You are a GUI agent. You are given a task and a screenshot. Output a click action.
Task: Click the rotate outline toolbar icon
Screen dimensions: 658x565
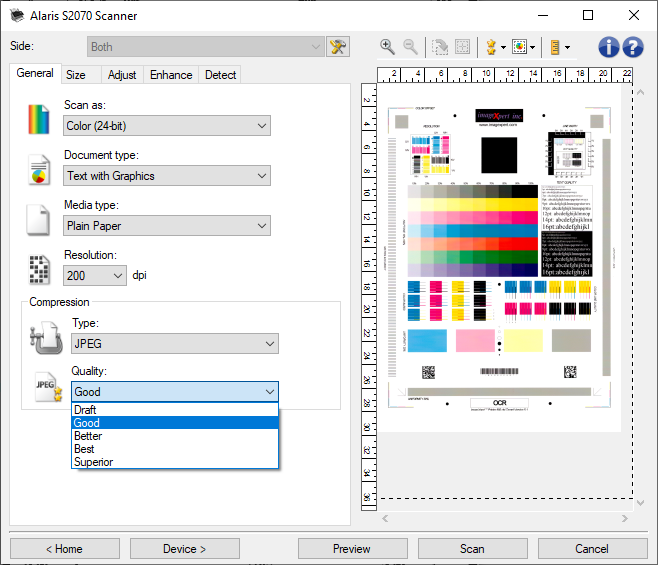pos(439,47)
